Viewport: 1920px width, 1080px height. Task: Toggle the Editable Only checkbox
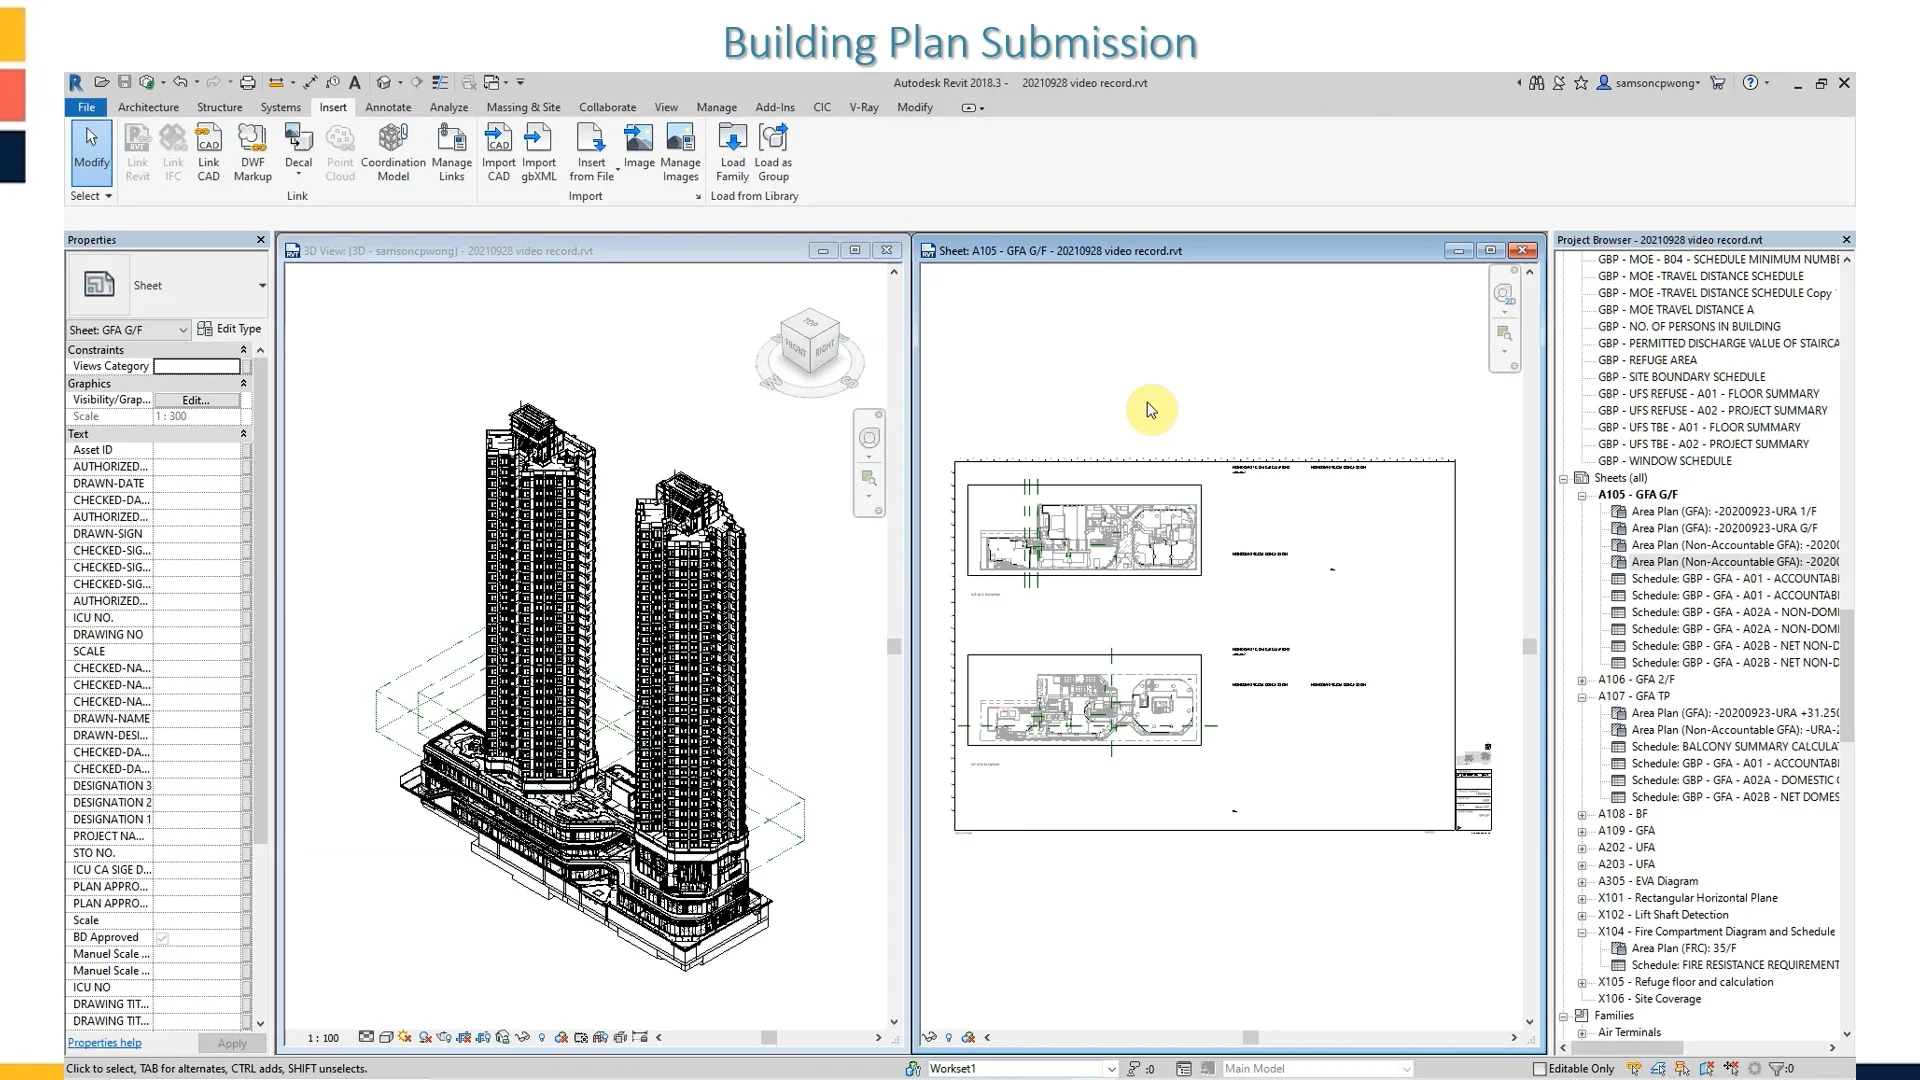1540,1068
